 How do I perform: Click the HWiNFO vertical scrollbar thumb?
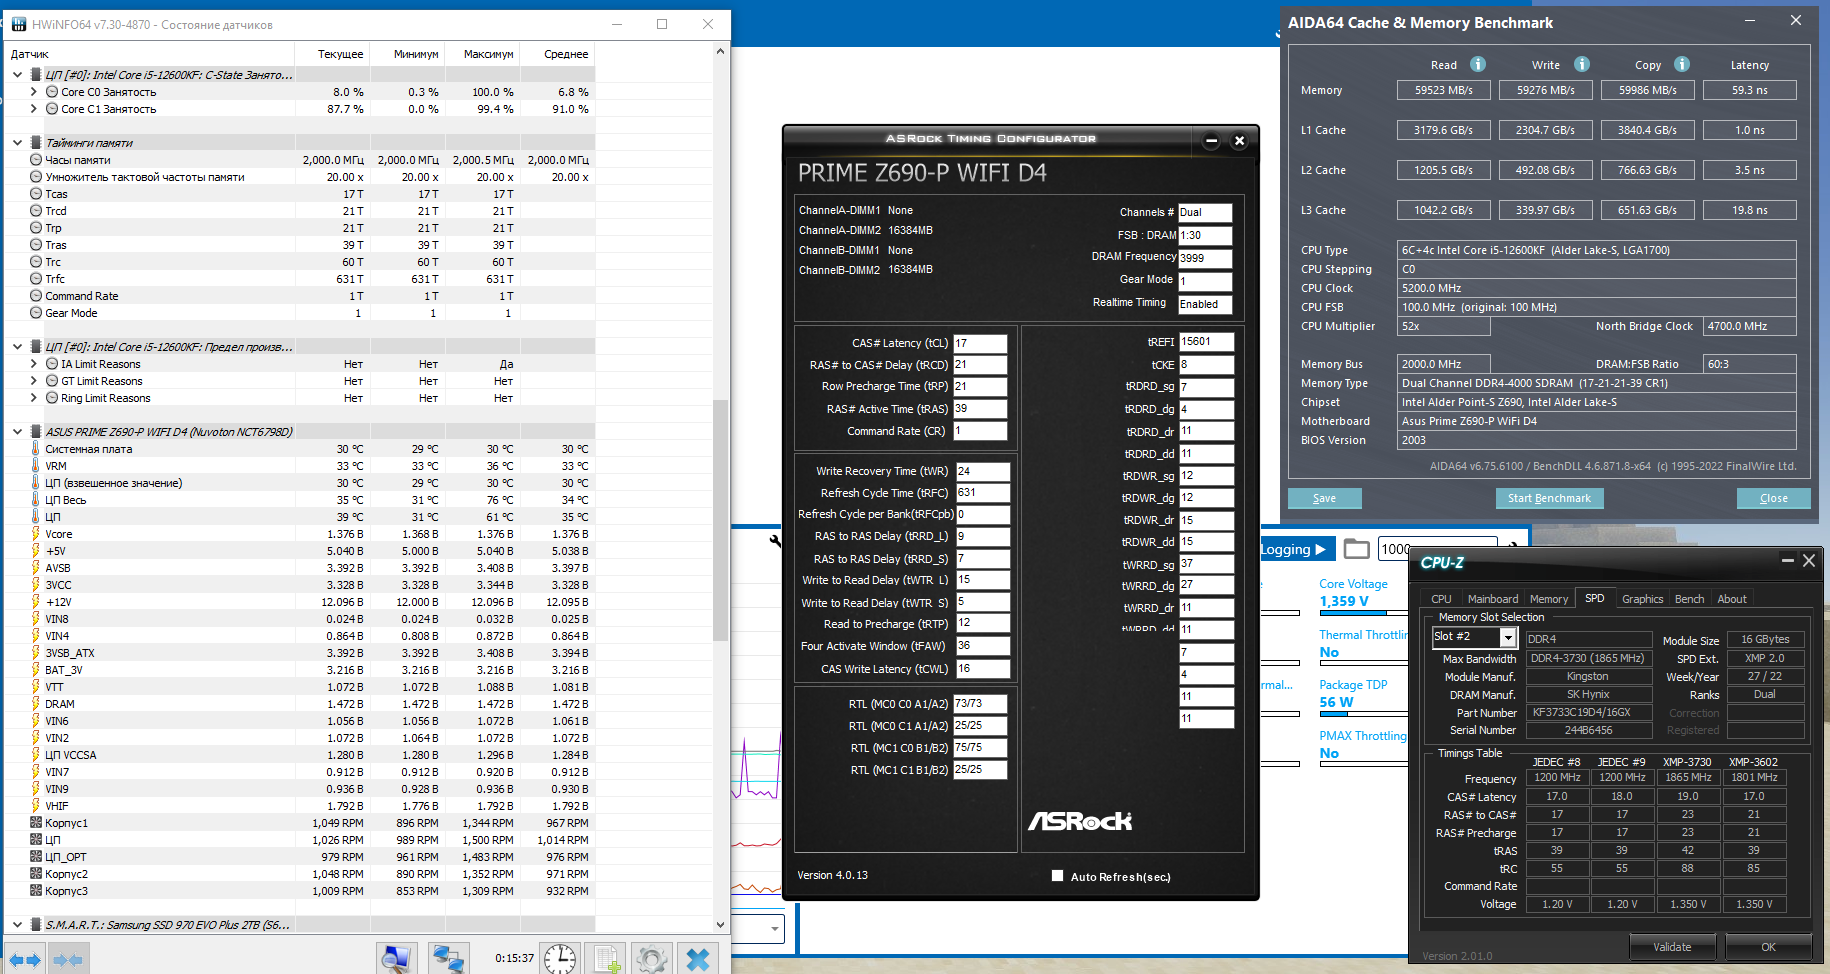720,520
